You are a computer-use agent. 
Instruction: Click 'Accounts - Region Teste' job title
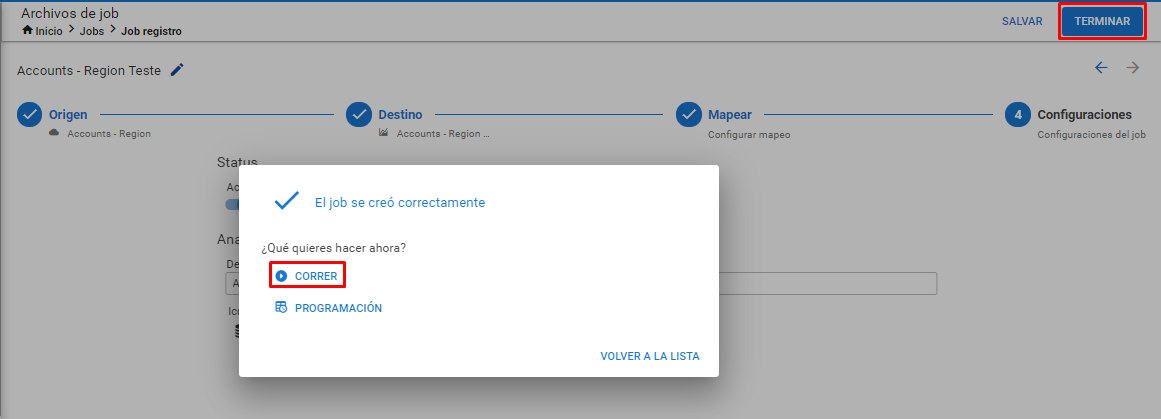pos(89,71)
